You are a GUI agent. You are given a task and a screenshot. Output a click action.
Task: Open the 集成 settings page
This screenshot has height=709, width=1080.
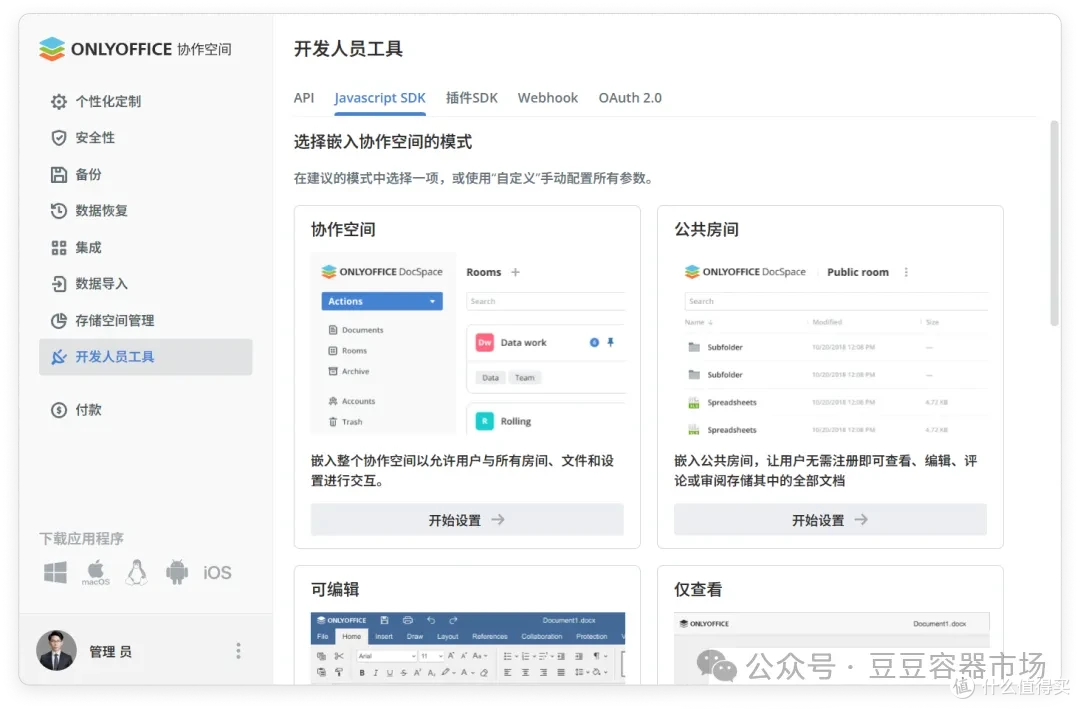88,247
